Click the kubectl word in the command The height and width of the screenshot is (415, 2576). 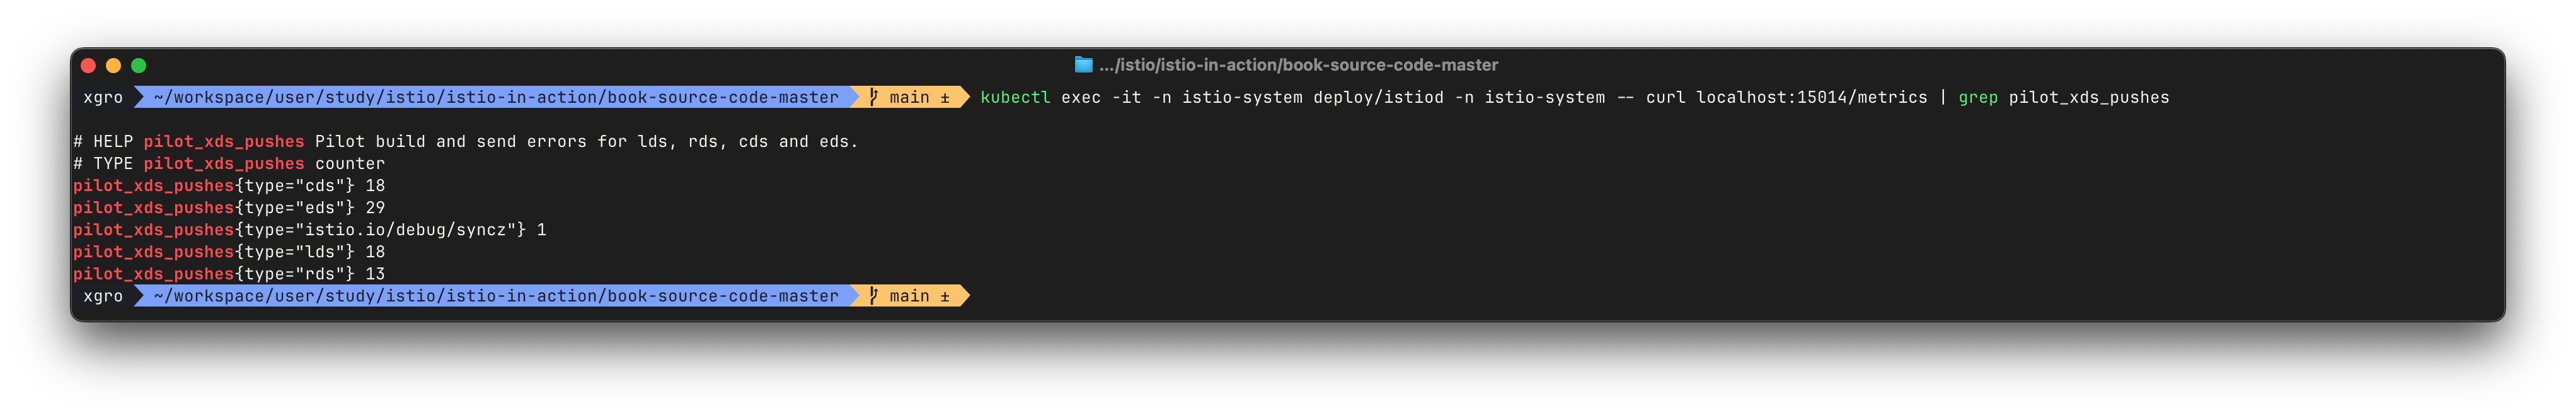(1015, 97)
